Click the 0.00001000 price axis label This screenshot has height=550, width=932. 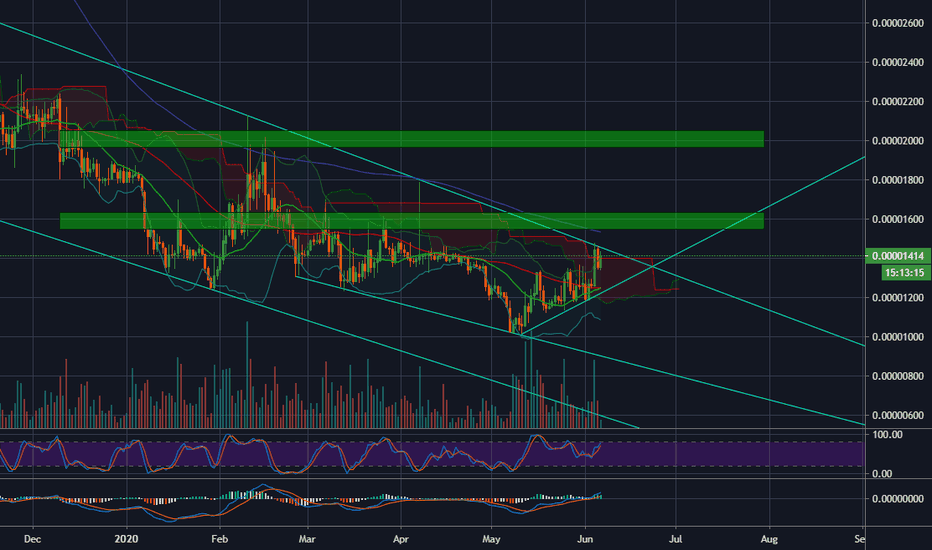click(x=898, y=337)
